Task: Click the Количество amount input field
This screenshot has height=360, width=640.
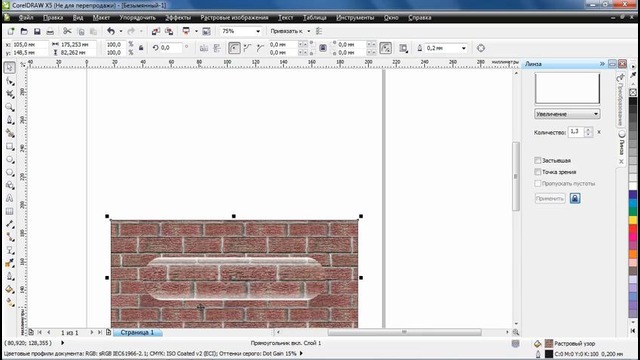Action: click(576, 132)
